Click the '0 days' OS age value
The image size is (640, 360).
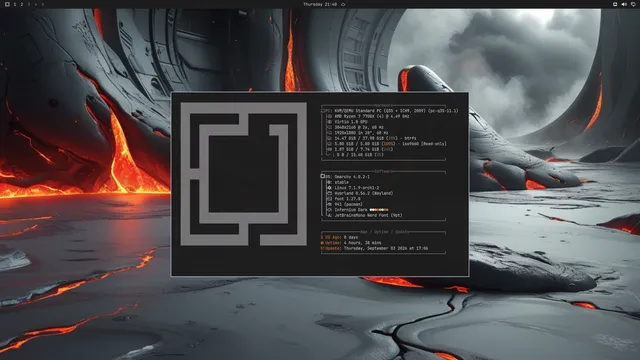point(351,237)
